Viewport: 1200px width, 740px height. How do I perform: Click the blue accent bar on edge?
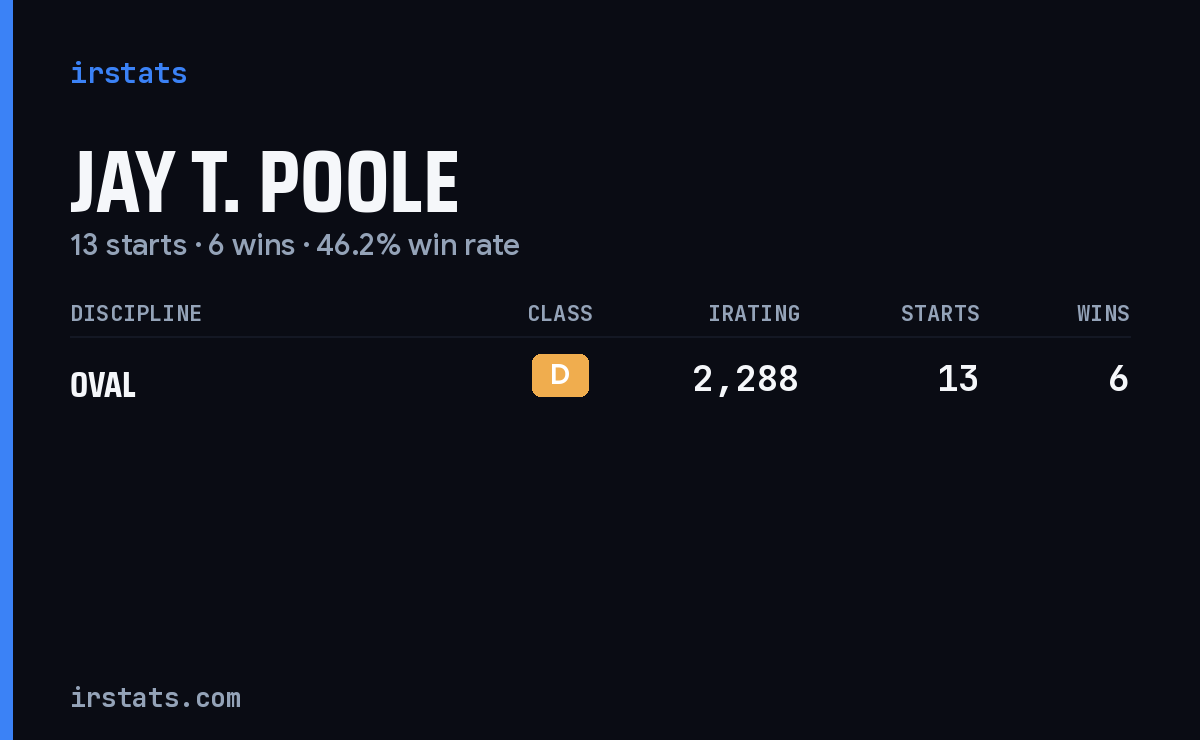click(6, 370)
